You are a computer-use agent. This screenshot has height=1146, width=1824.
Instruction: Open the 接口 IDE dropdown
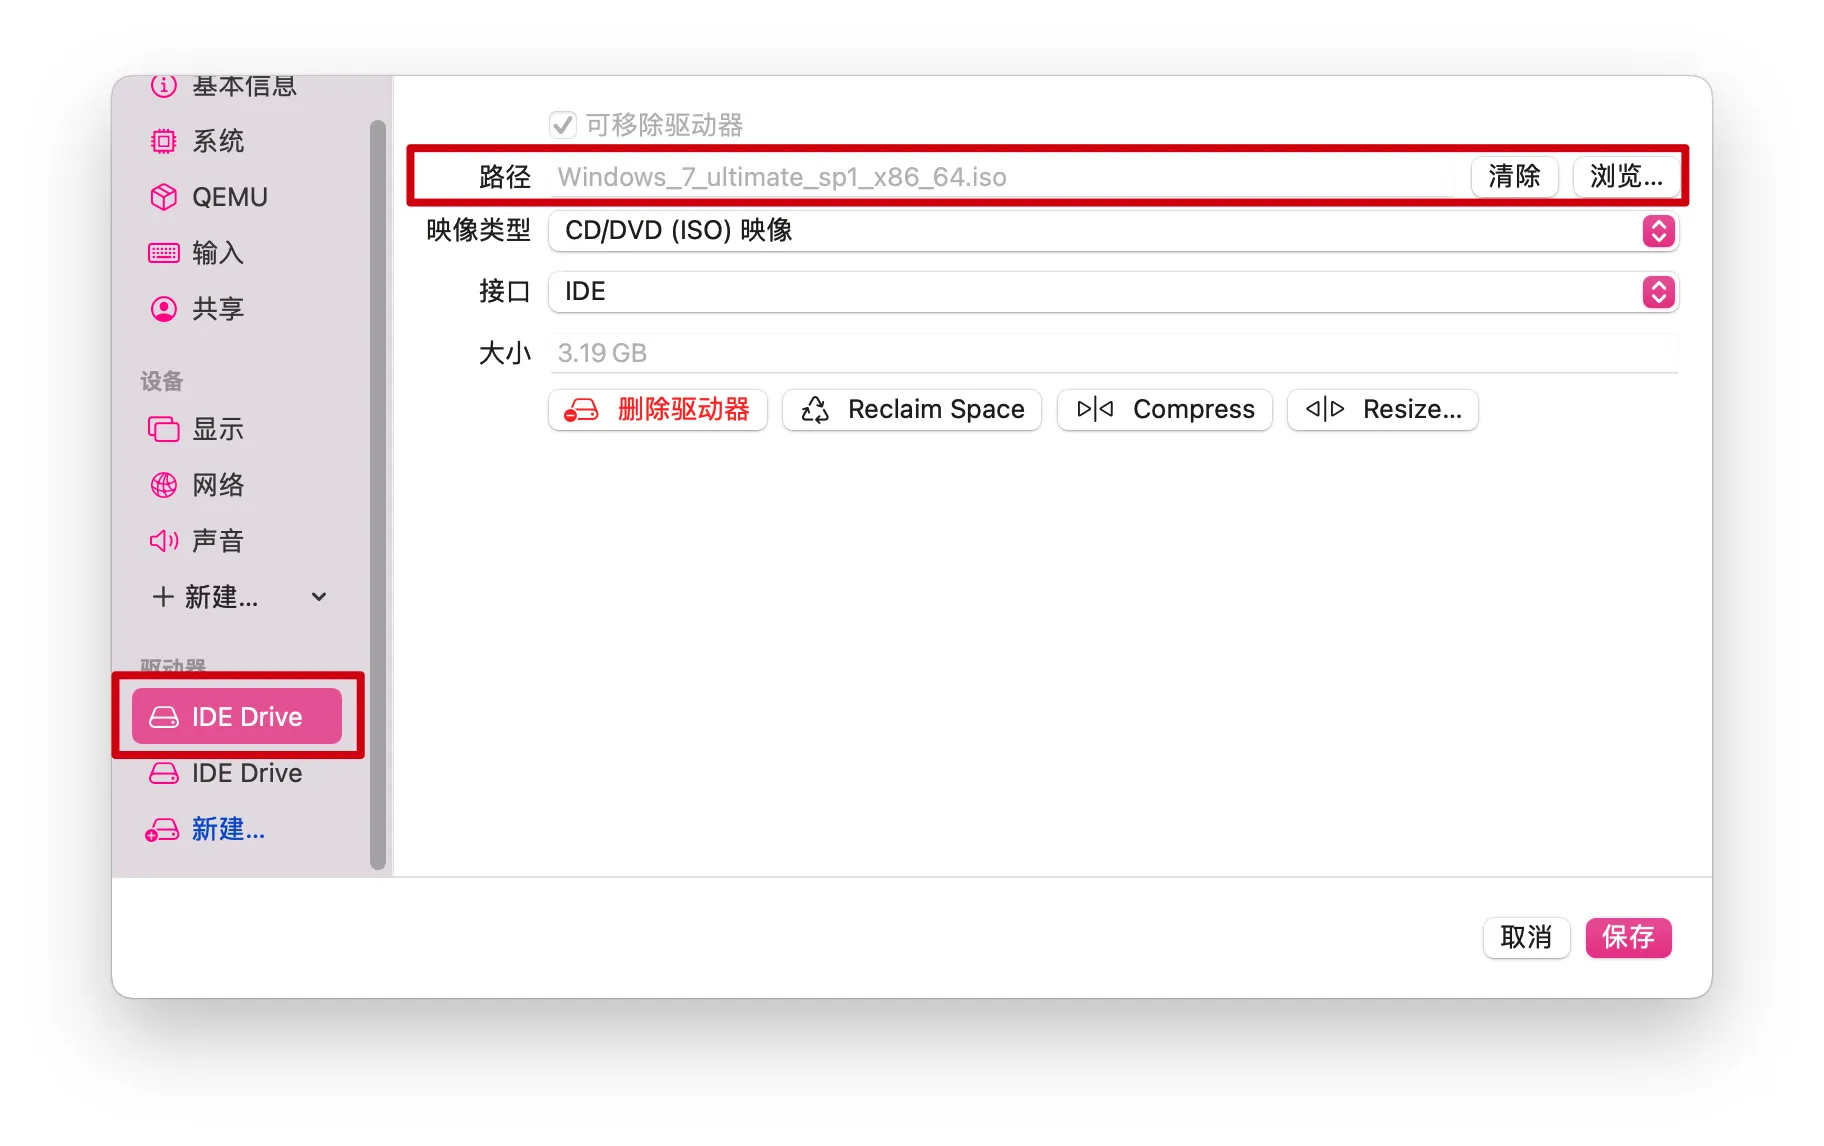[1113, 292]
